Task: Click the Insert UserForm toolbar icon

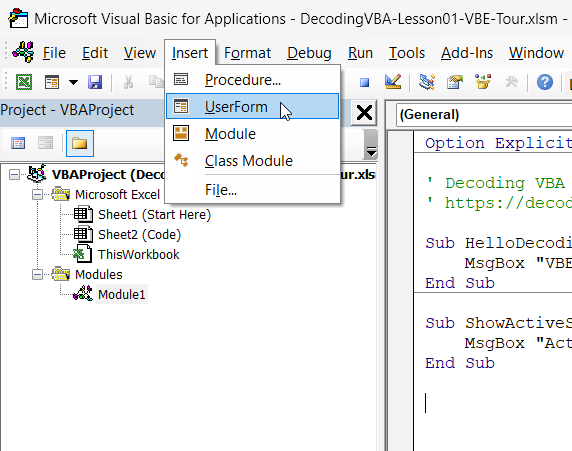Action: pyautogui.click(x=52, y=82)
